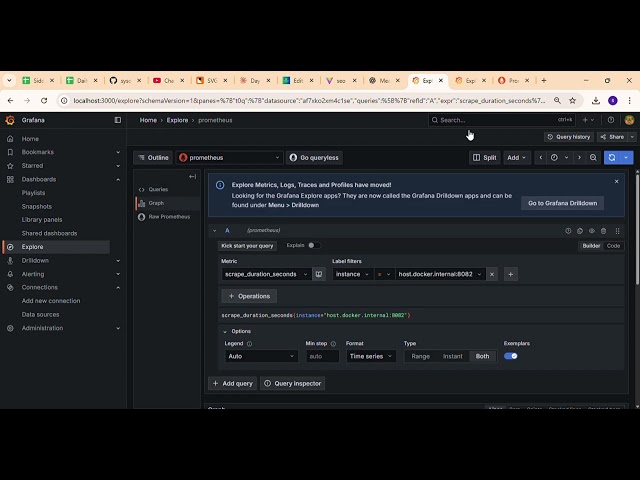
Task: Duplicate query A icon
Action: [x=580, y=231]
